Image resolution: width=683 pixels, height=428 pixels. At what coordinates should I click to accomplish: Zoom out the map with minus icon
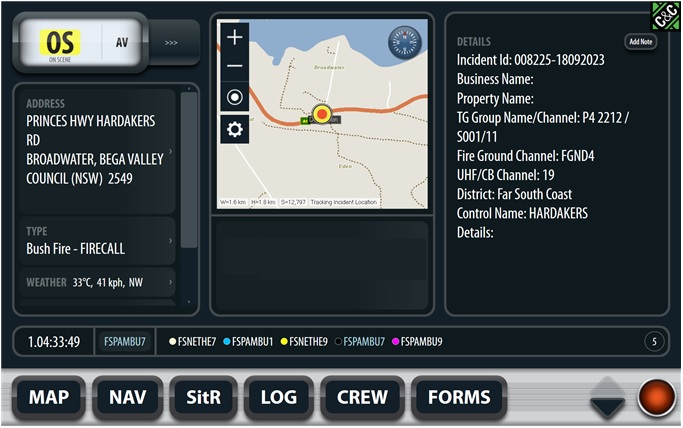[x=234, y=66]
